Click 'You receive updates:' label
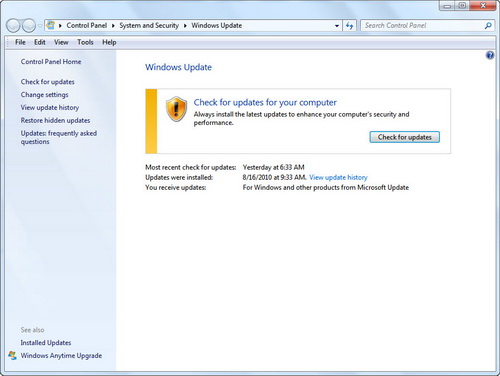Viewport: 500px width, 376px height. pos(176,187)
